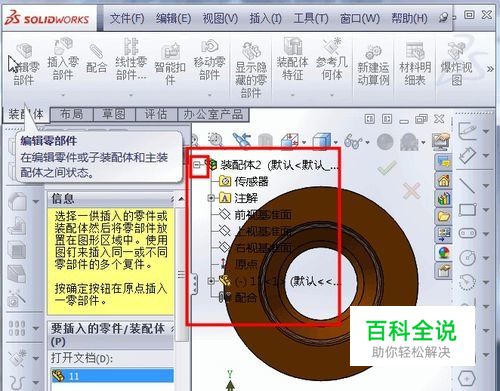Open the File Explorer folder icon in task pane
This screenshot has width=500, height=391.
[444, 217]
